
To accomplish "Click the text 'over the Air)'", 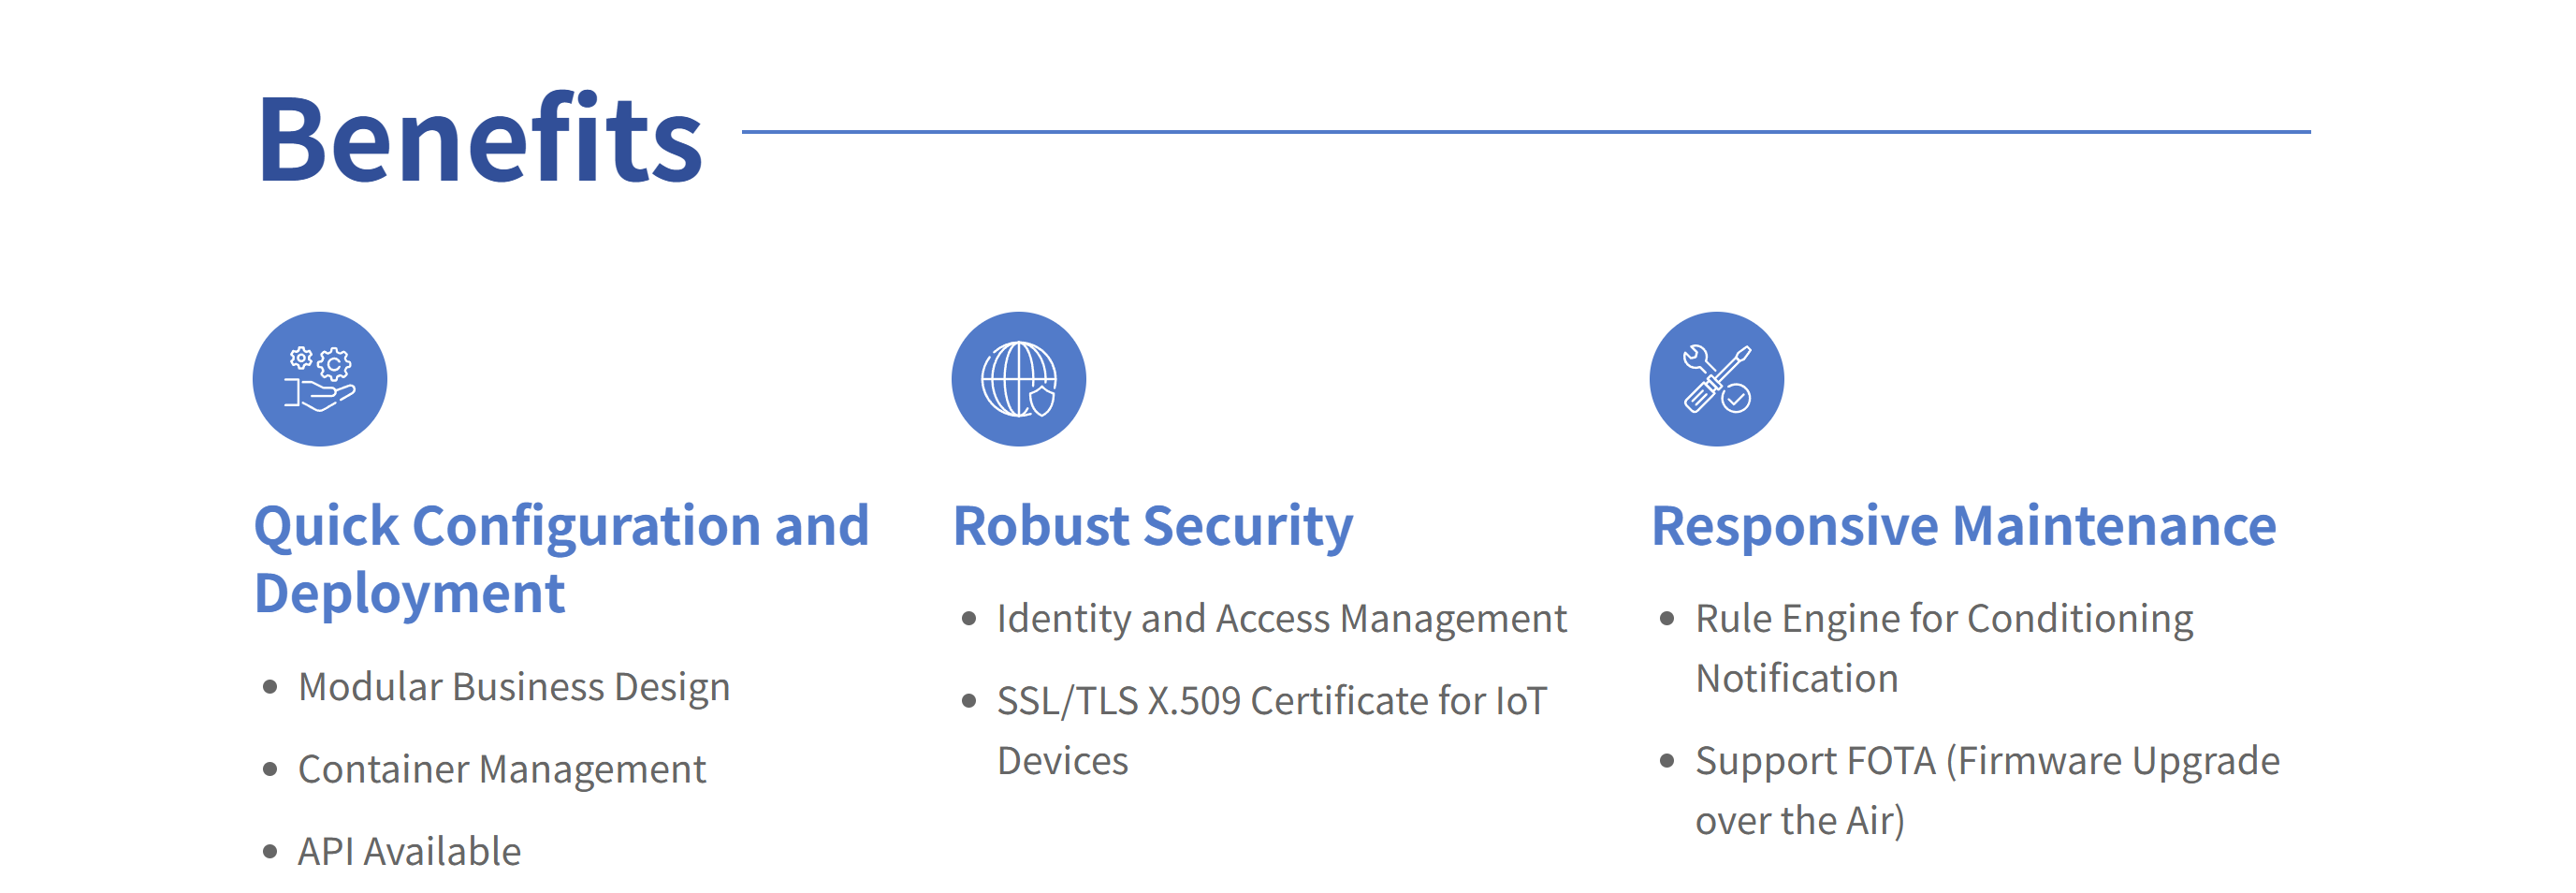I will coord(1800,821).
